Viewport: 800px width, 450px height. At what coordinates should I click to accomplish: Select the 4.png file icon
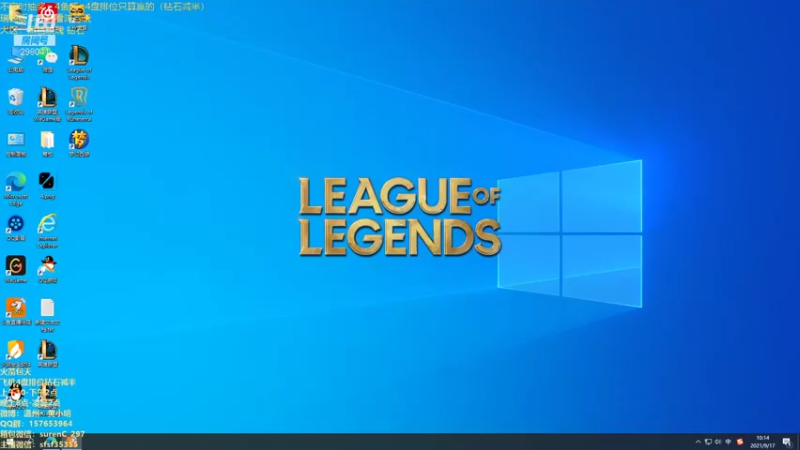point(47,186)
